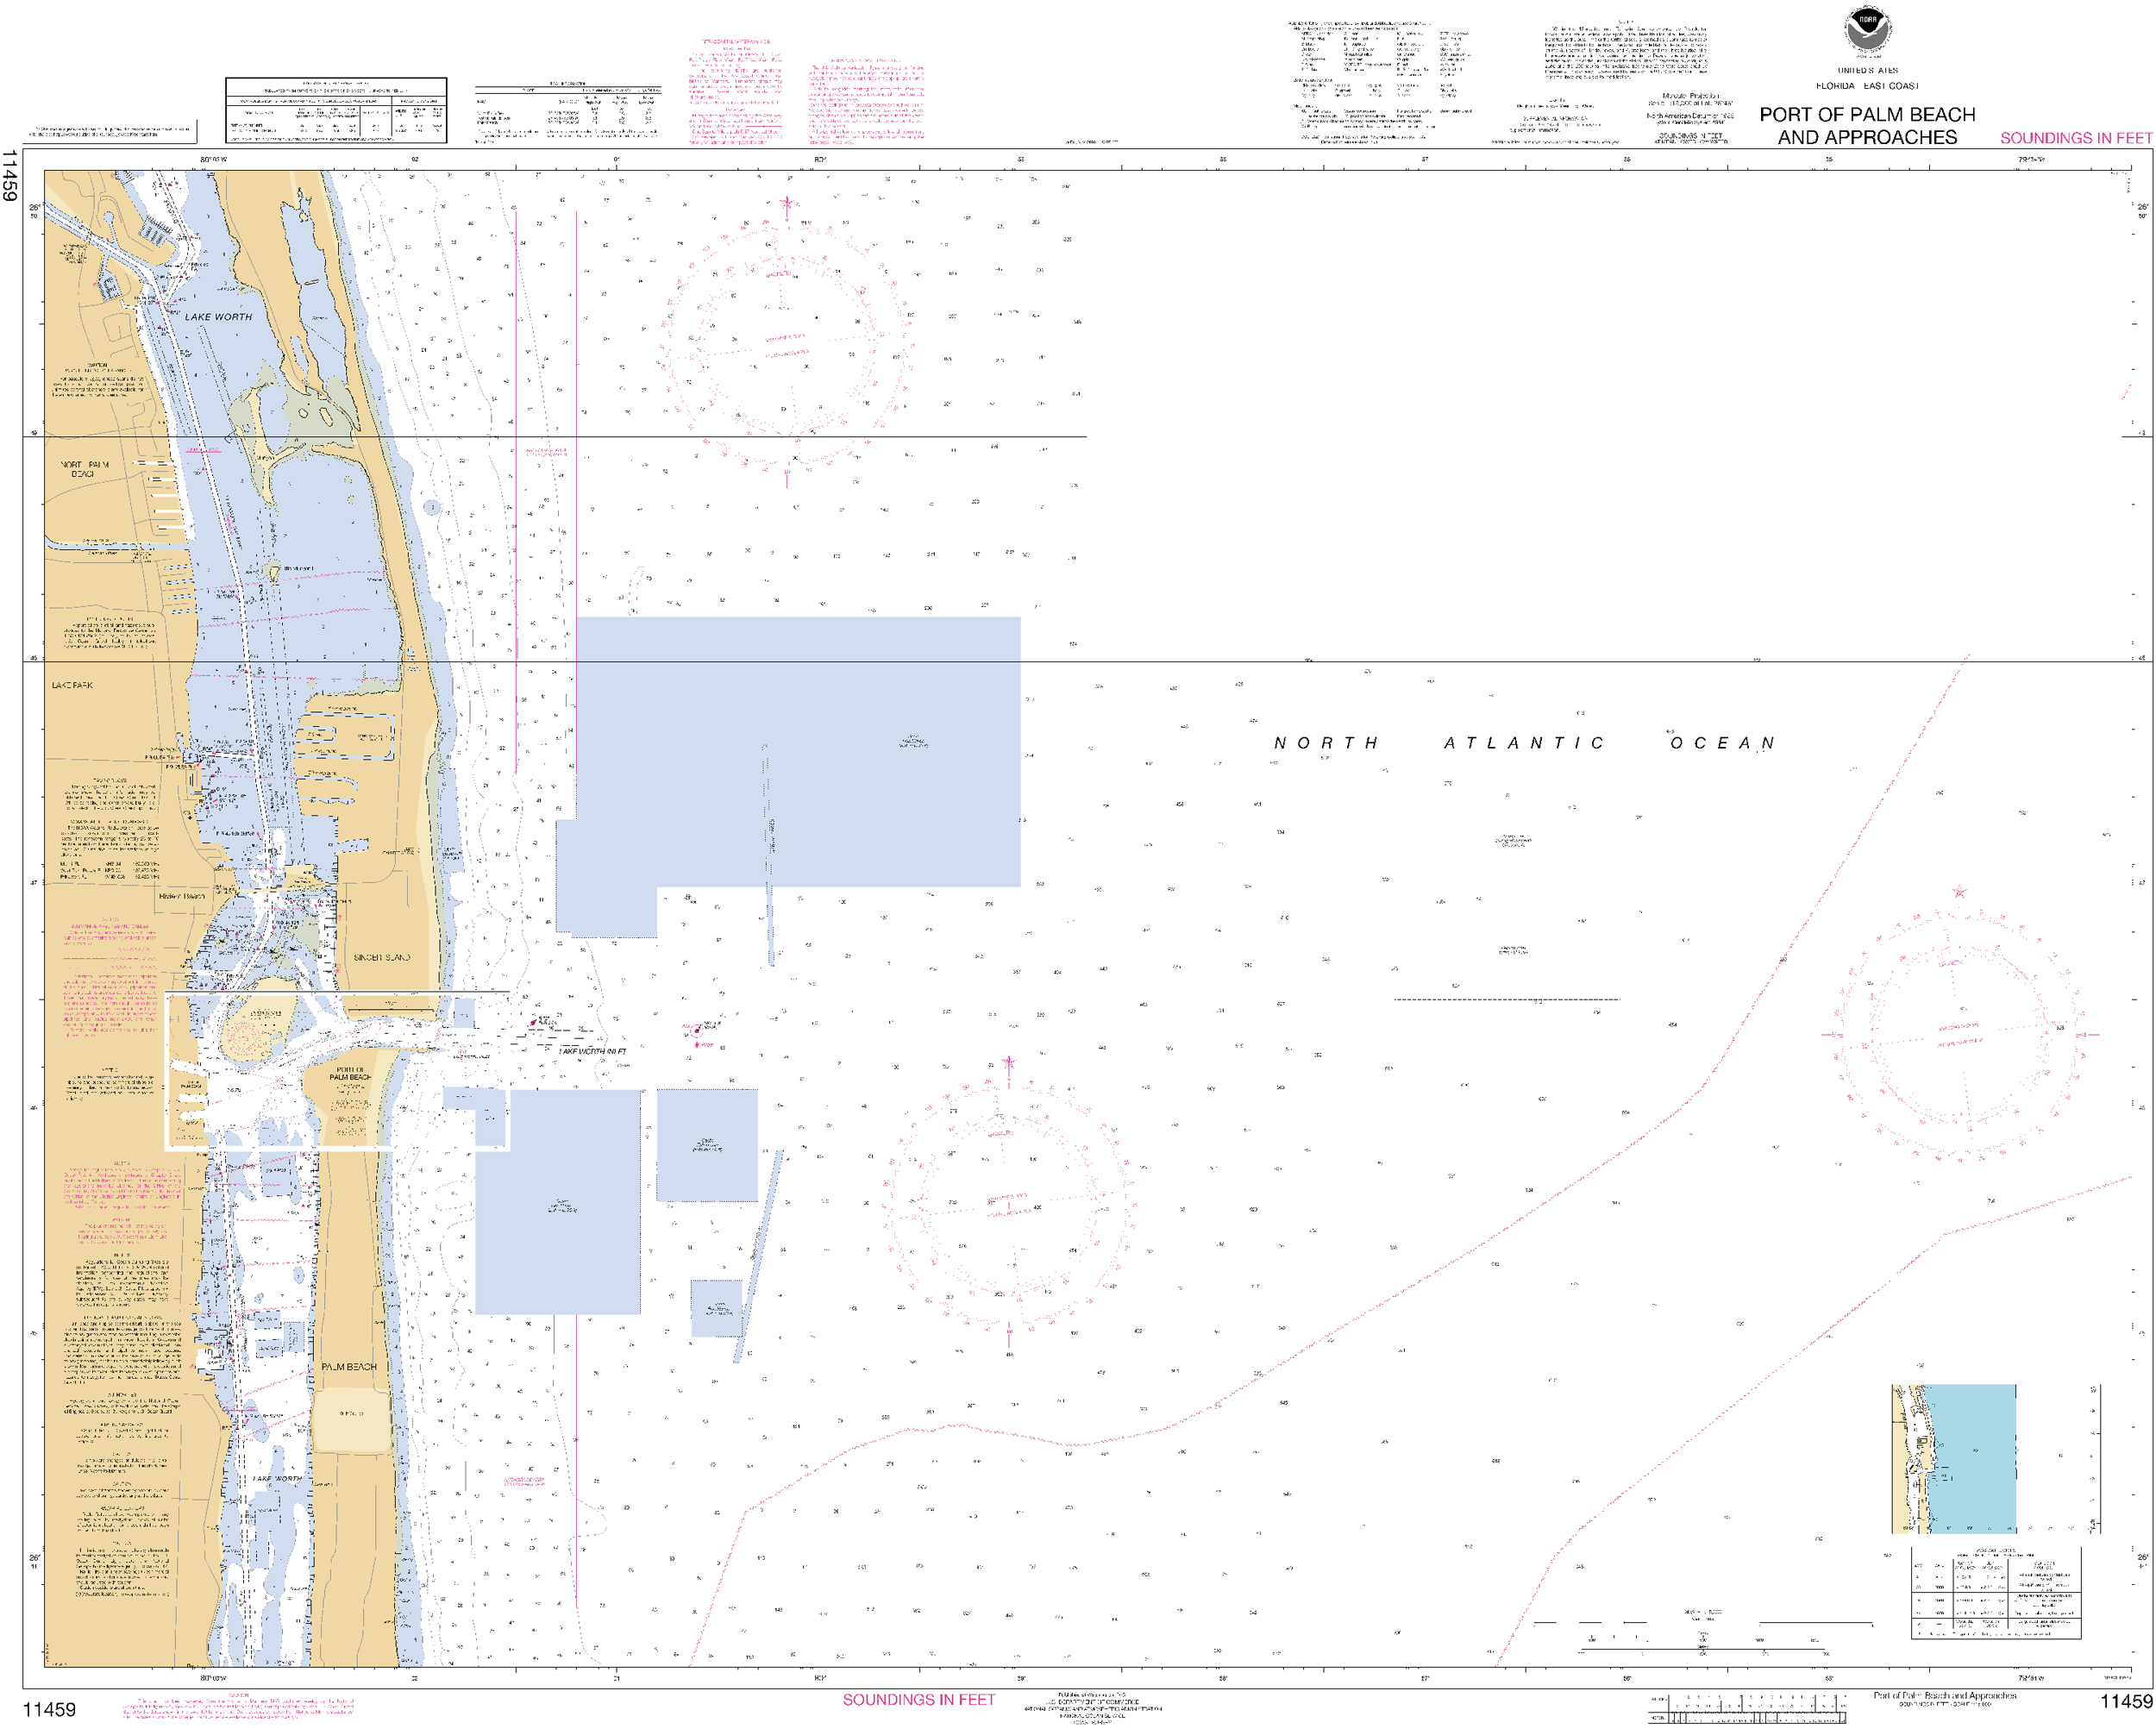Screen dimensions: 2156x1729
Task: Click chart number 11459 at bottom-right
Action: click(2125, 1701)
